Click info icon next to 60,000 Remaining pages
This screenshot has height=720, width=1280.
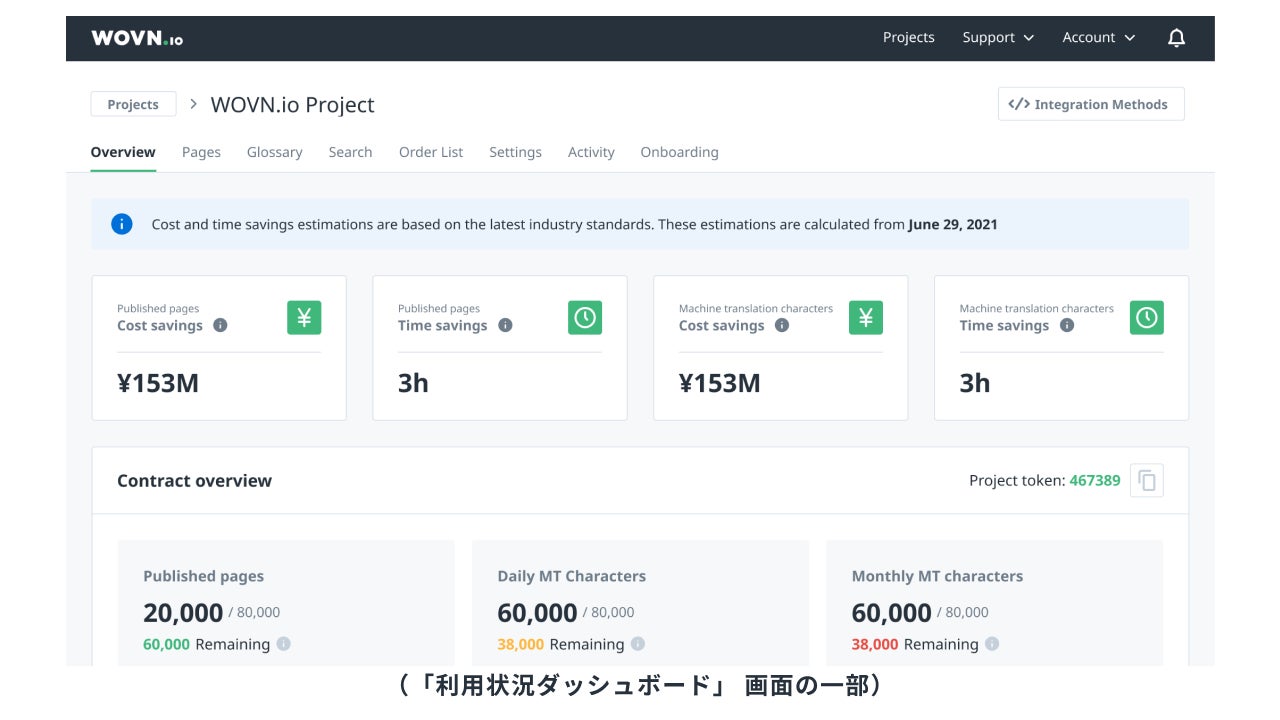284,644
